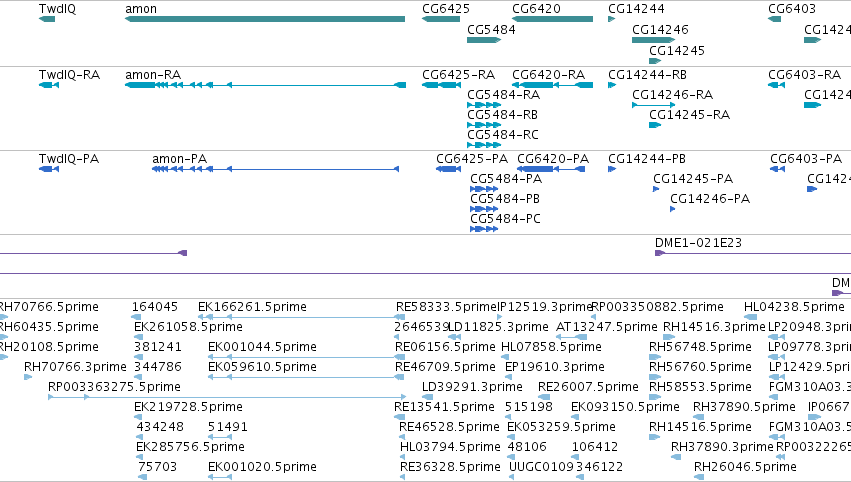Open the CG6420-RA transcript label
Image resolution: width=851 pixels, height=482 pixels.
(x=549, y=74)
